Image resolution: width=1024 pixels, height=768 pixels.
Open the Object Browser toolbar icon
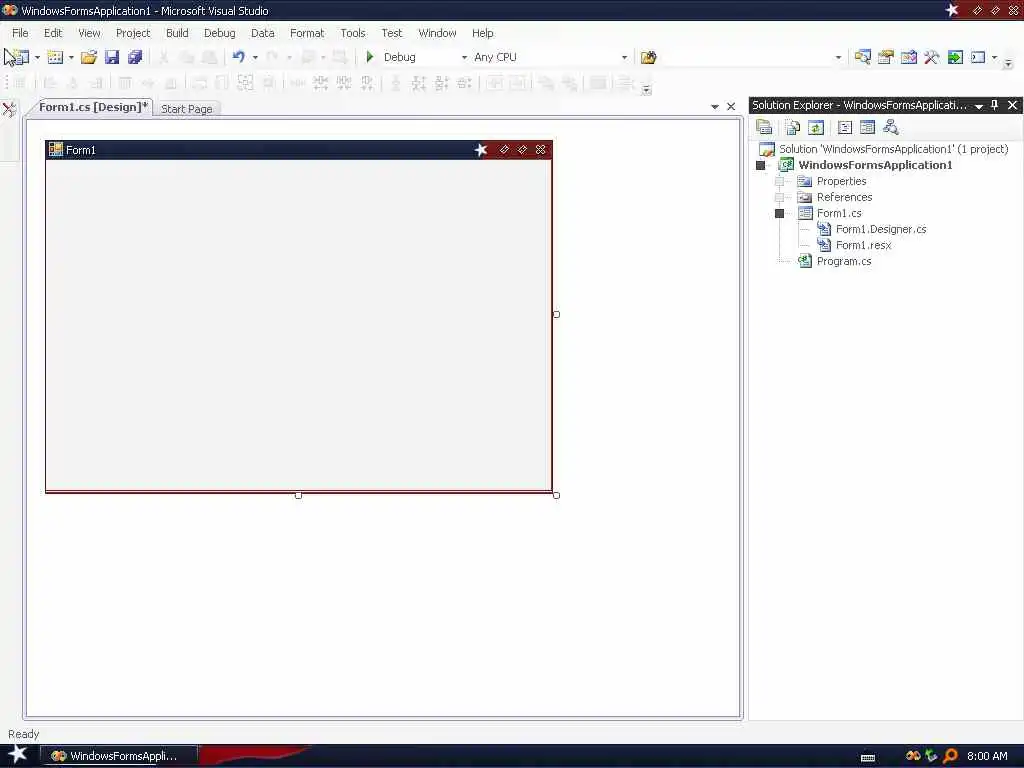click(x=908, y=57)
